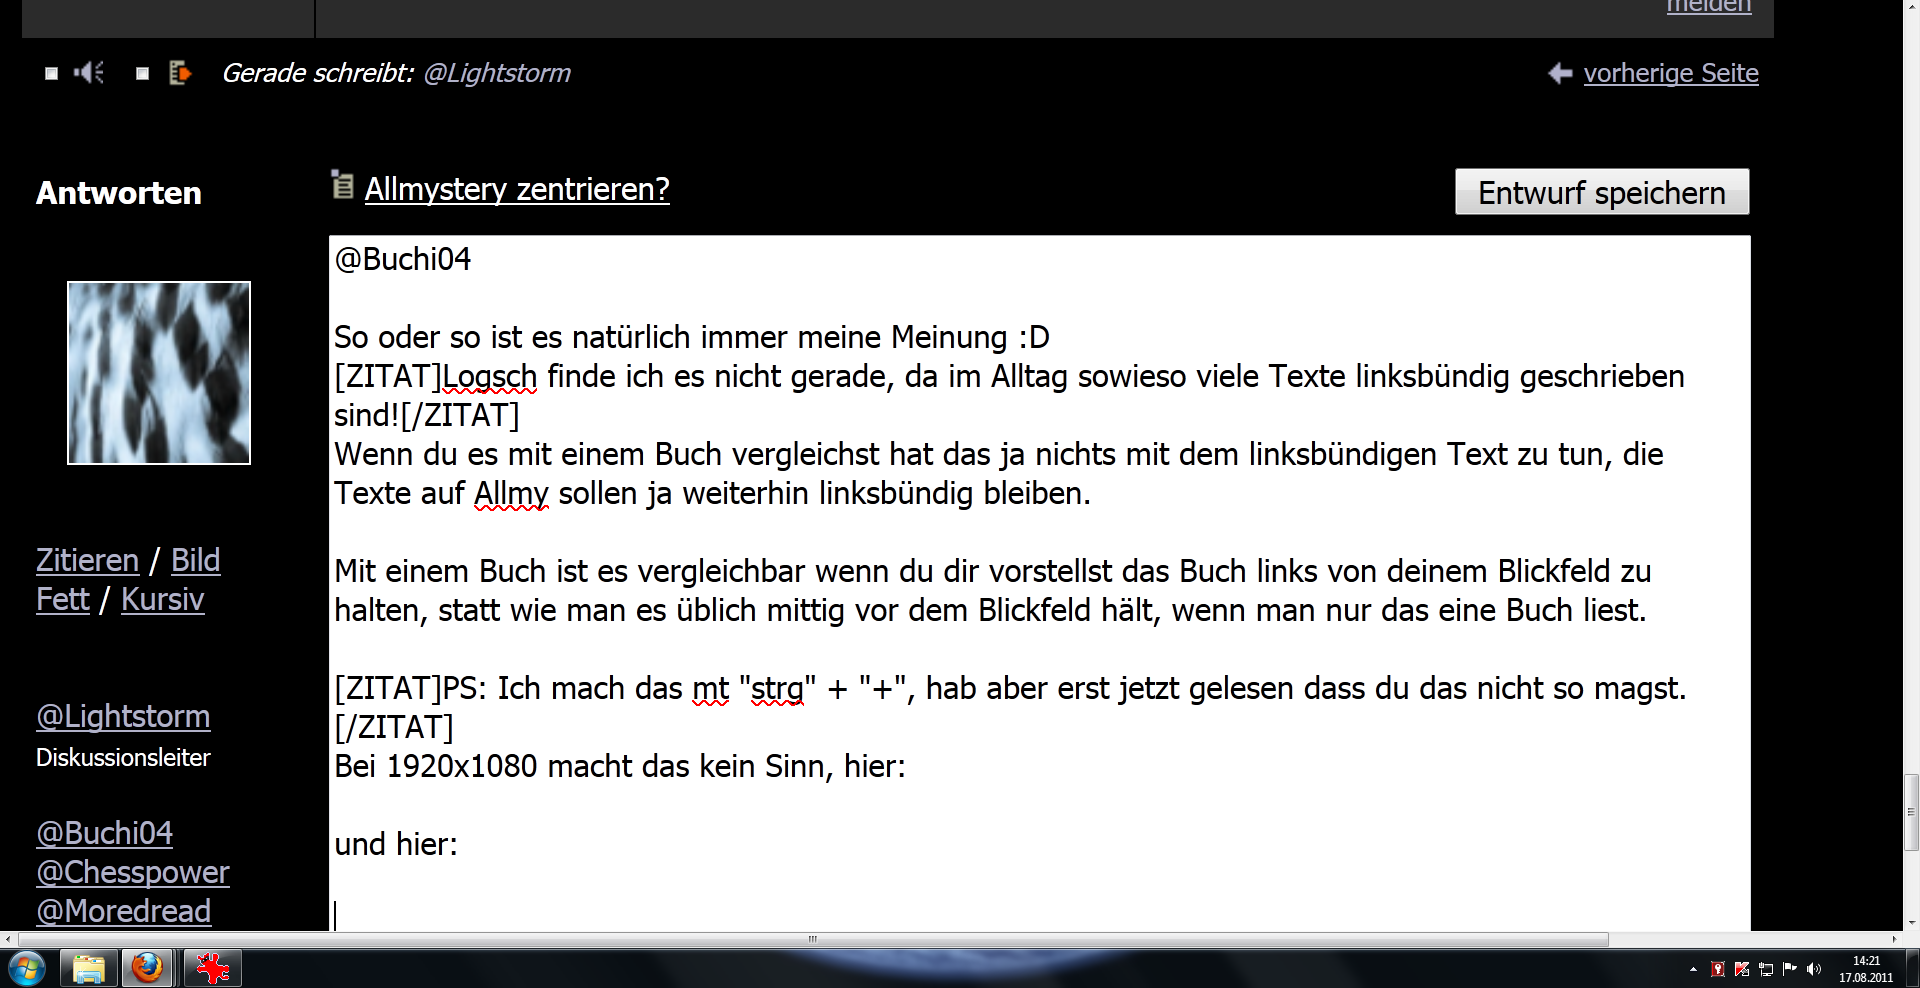Click the Show desktop button
This screenshot has width=1920, height=988.
pyautogui.click(x=1911, y=969)
